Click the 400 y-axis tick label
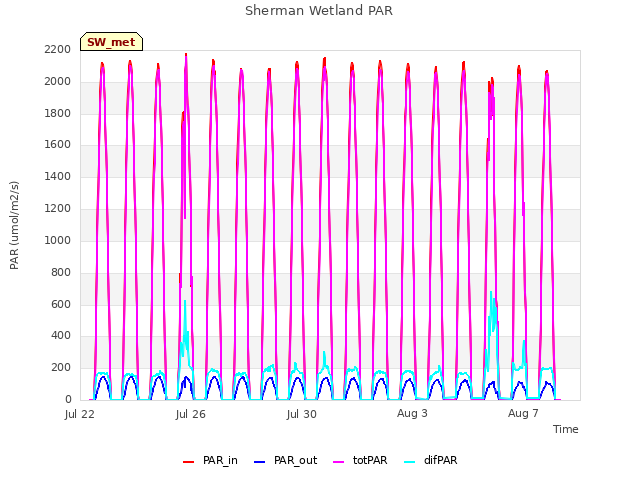The width and height of the screenshot is (640, 480). [61, 336]
